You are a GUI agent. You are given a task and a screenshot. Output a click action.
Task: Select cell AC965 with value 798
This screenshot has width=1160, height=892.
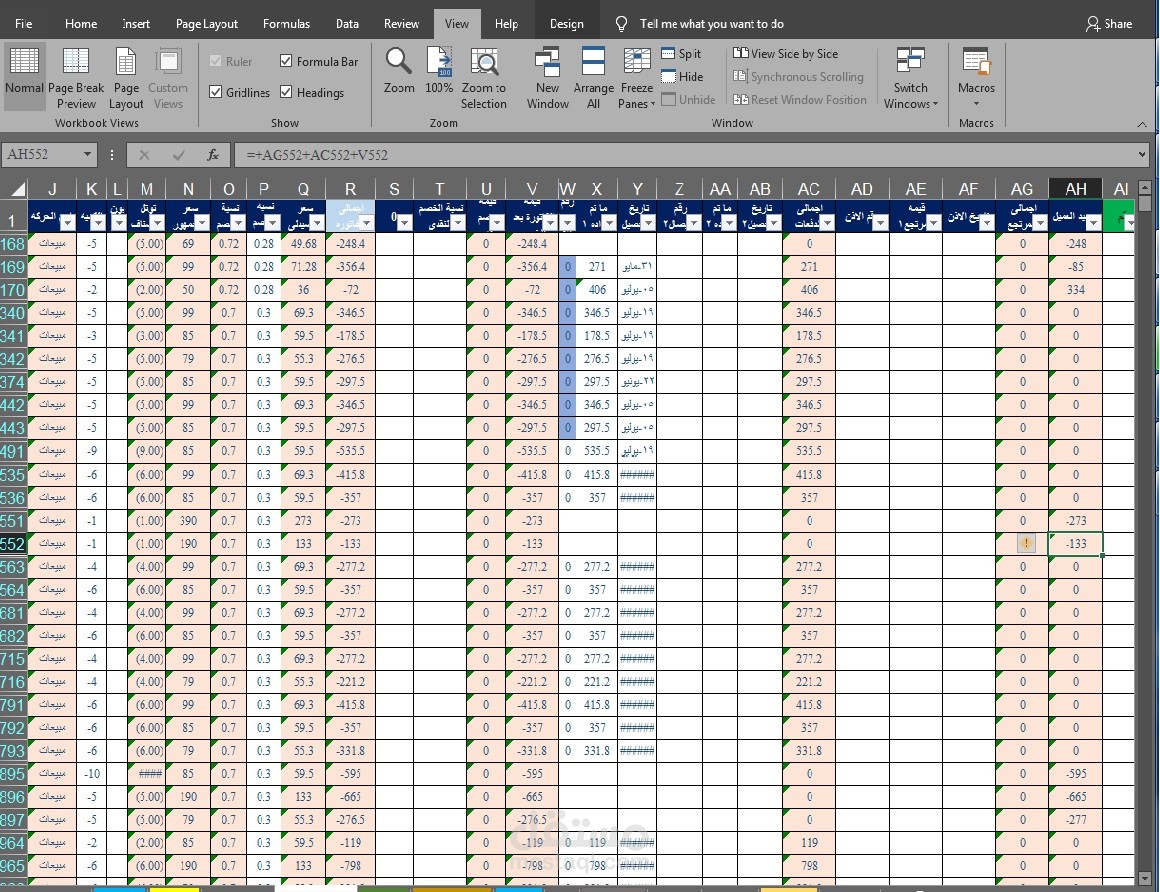pos(809,865)
